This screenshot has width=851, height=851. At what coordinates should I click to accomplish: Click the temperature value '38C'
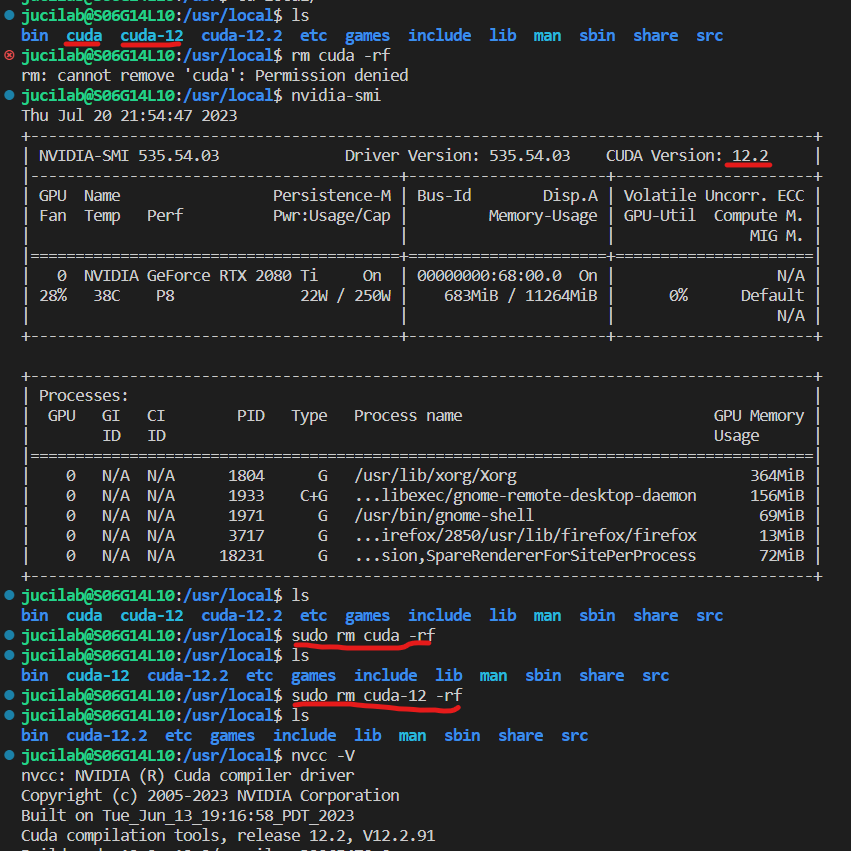106,296
